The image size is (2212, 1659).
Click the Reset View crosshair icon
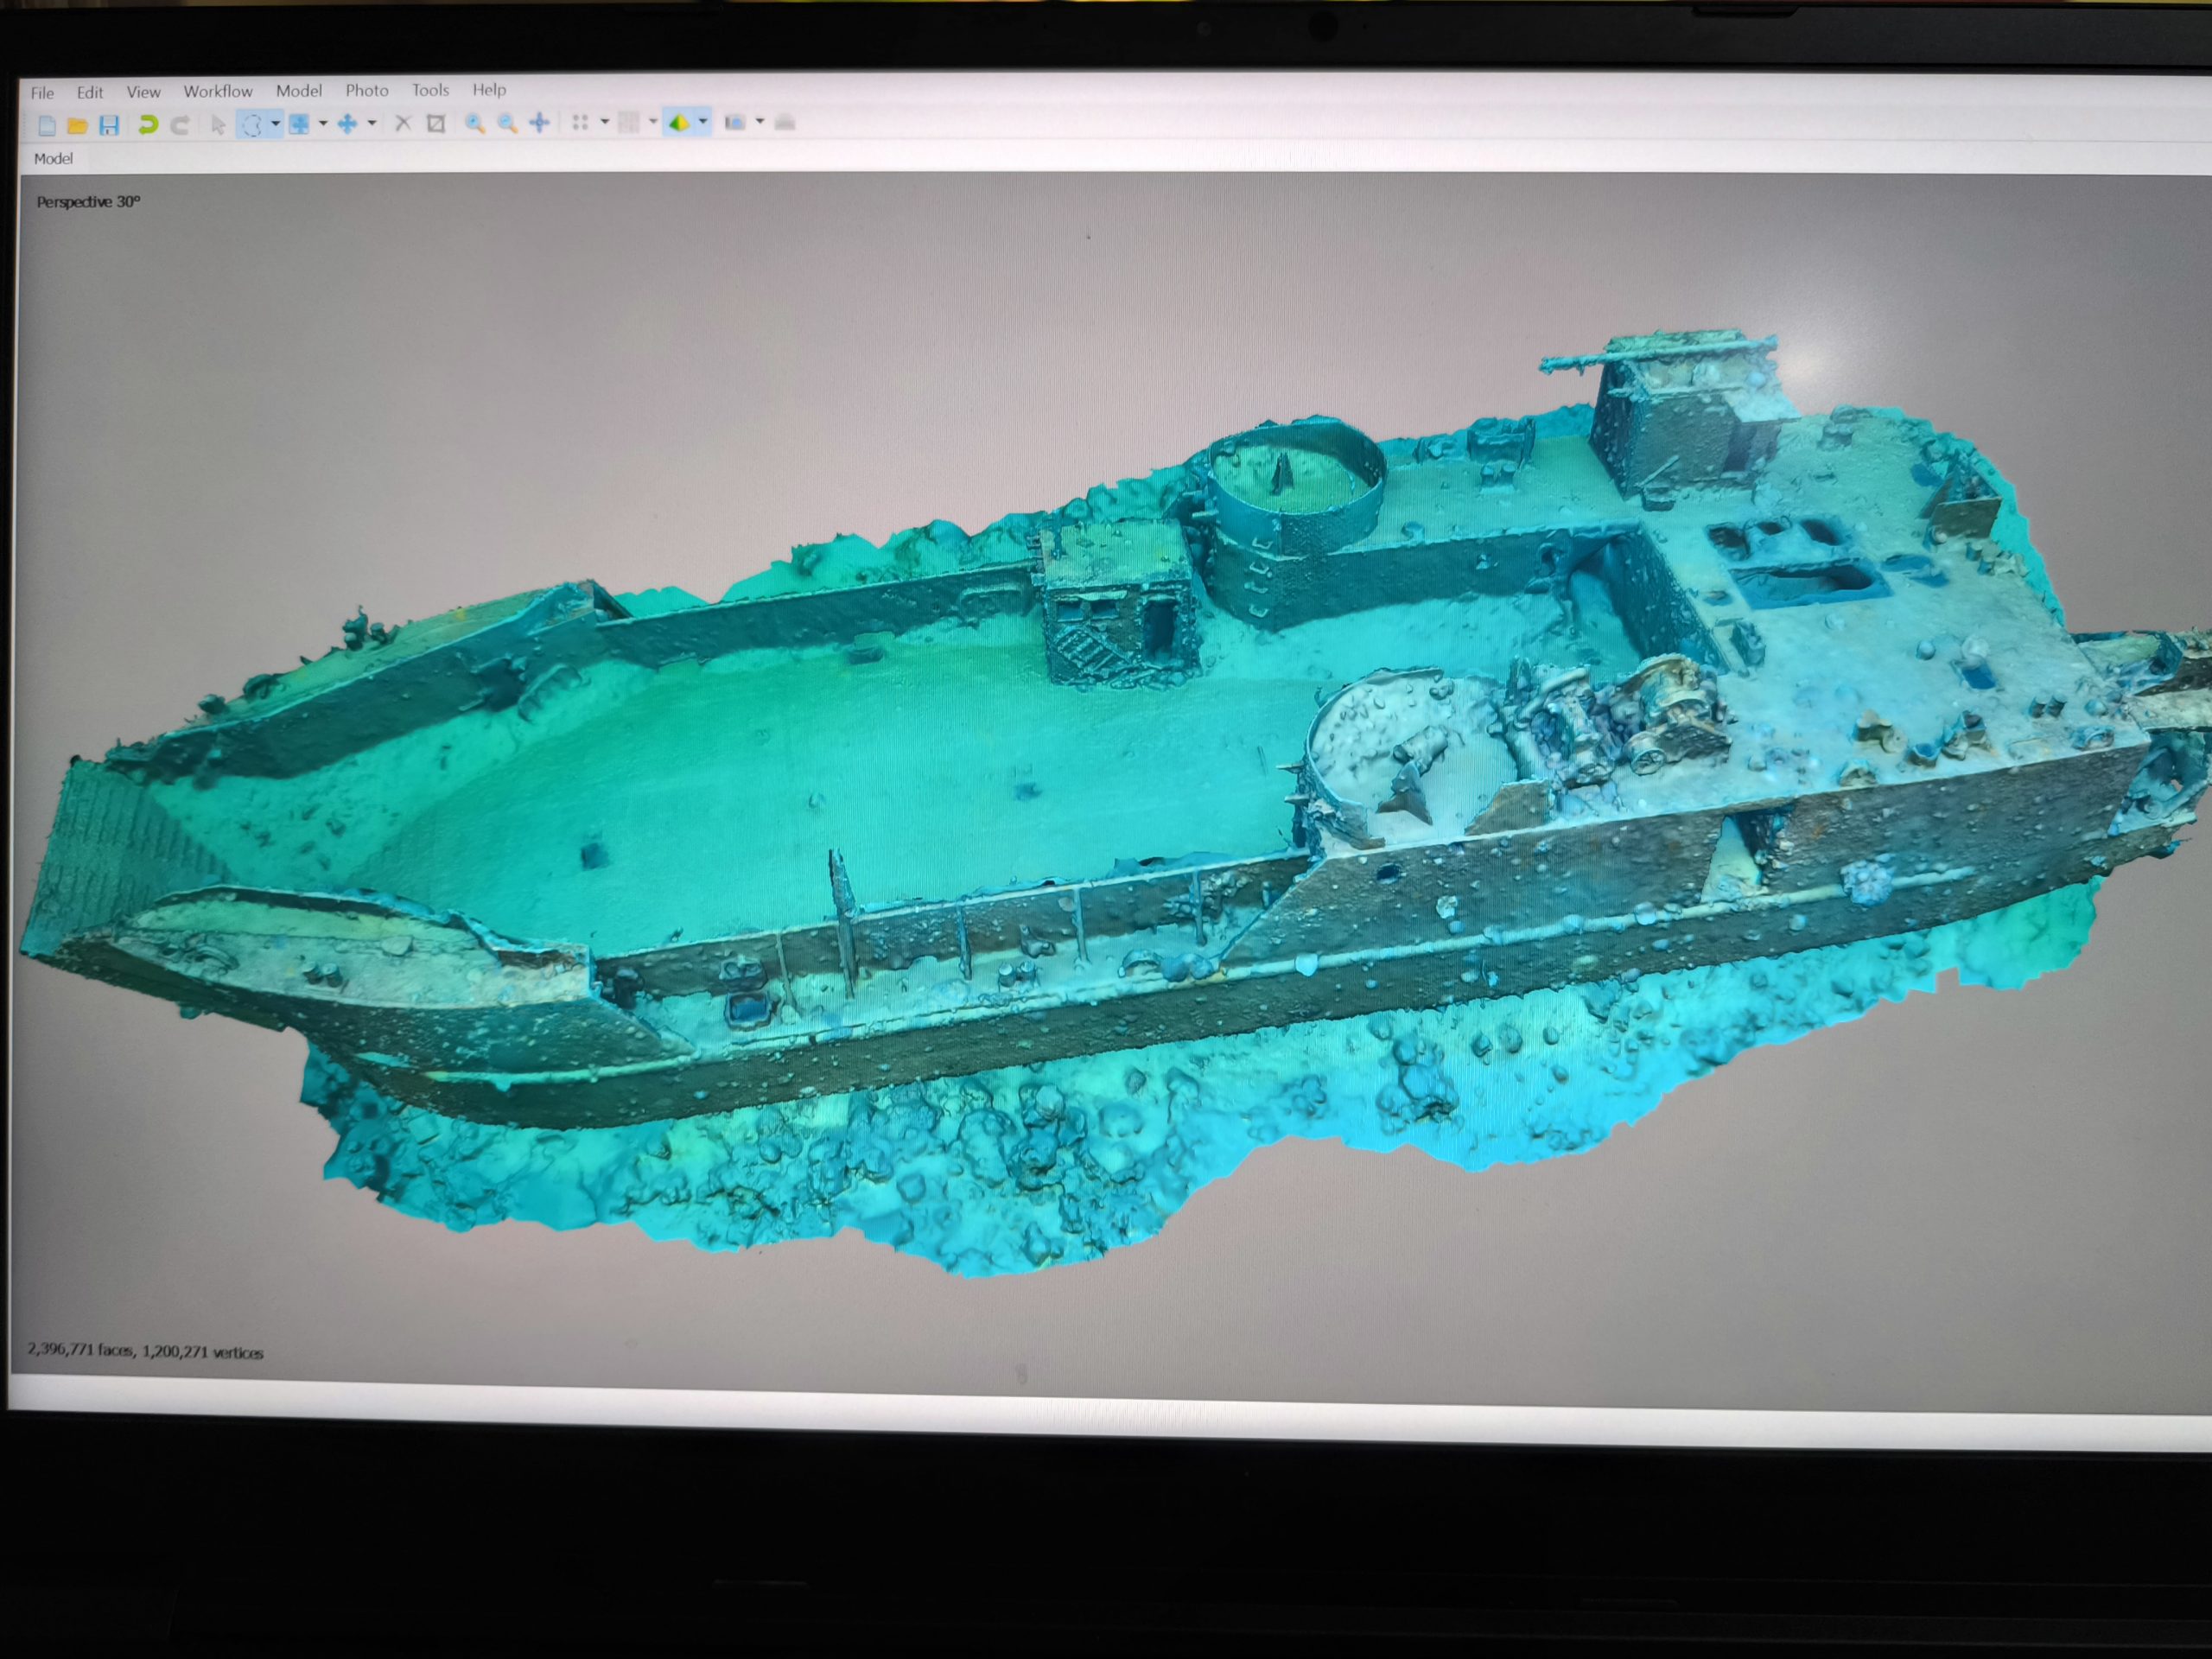point(540,122)
